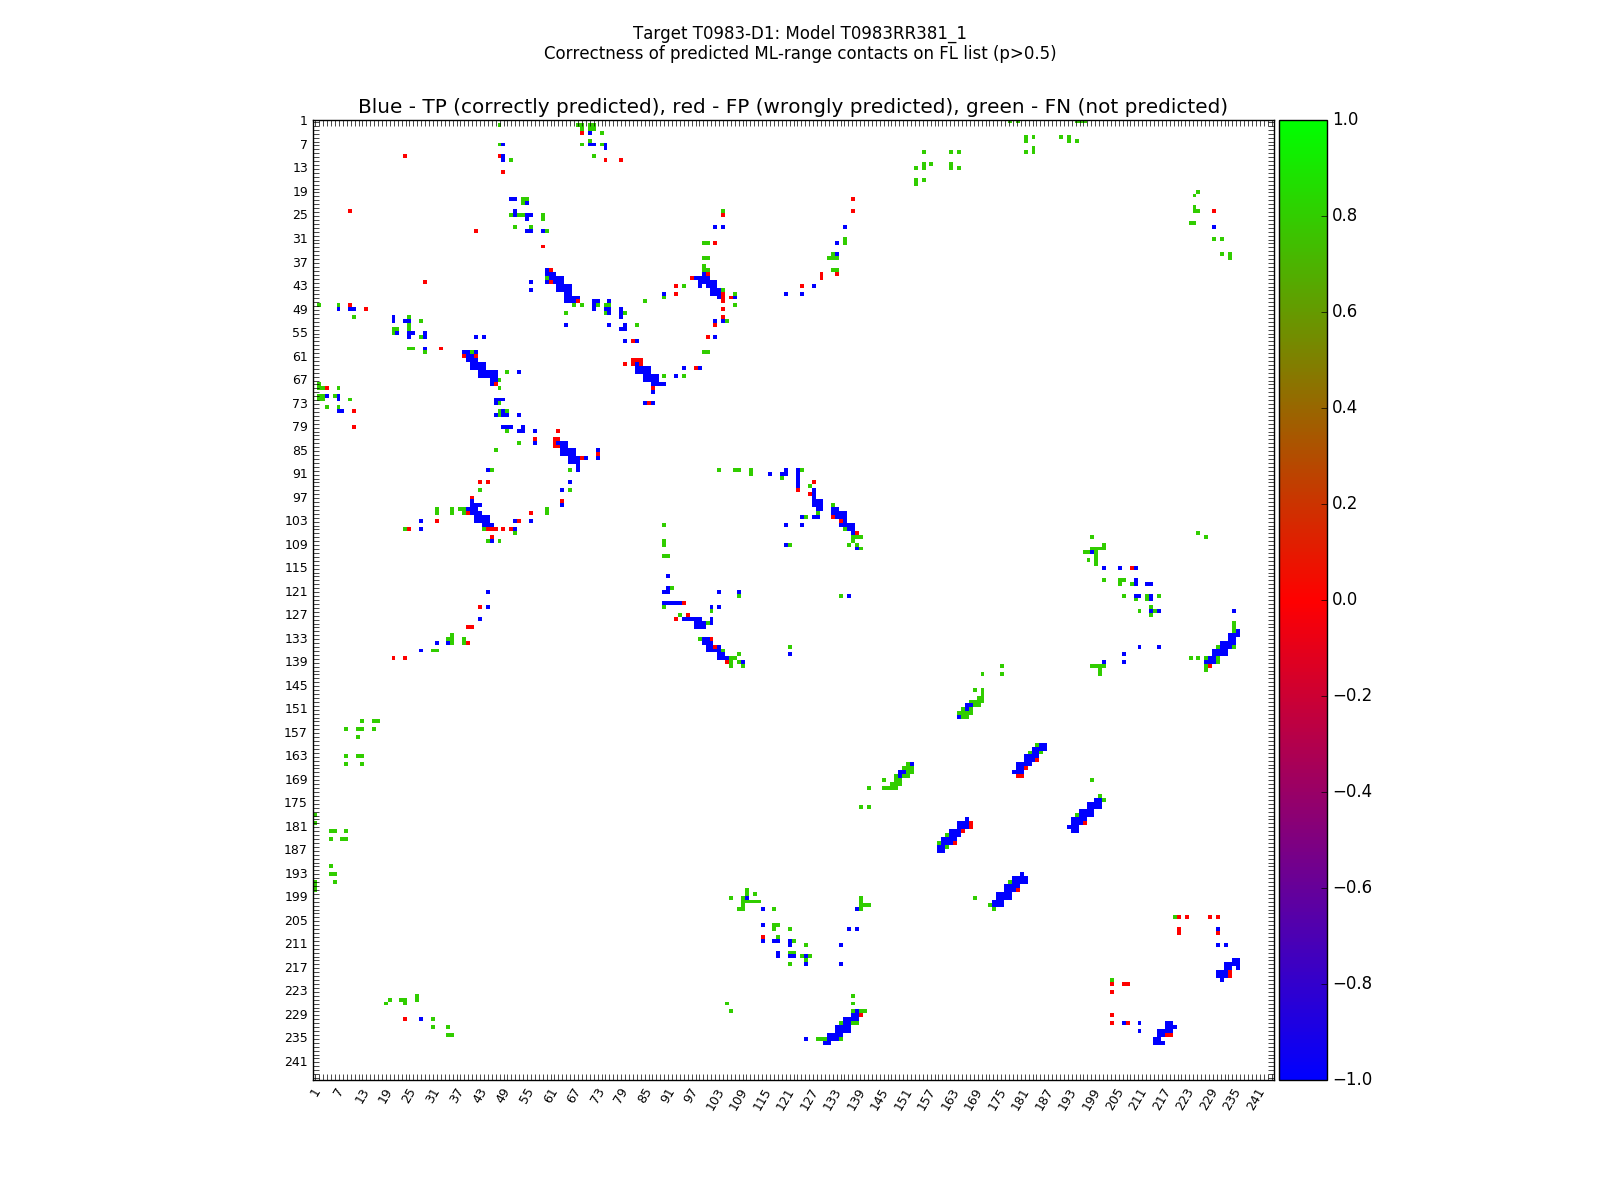The image size is (1600, 1200).
Task: Click the blue bottom end of the colorbar
Action: (x=1302, y=1074)
